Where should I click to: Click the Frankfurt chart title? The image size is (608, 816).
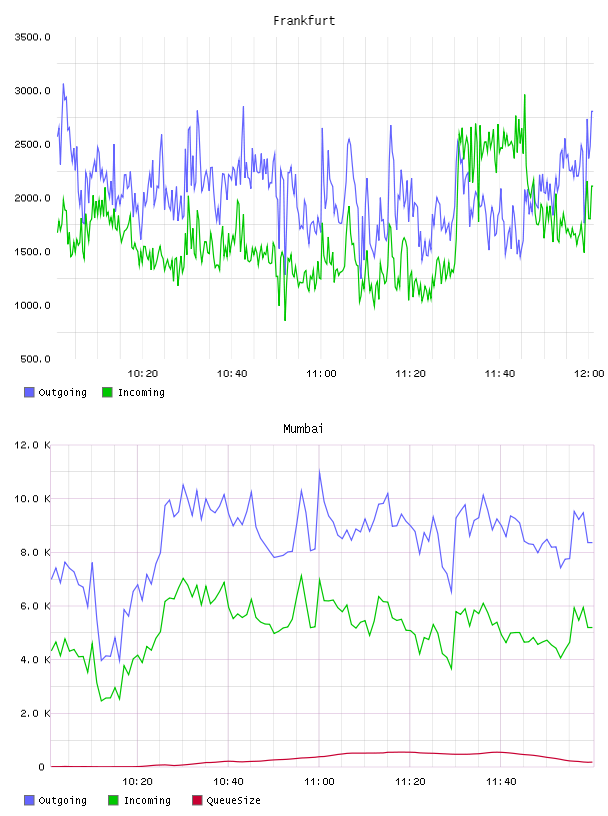[304, 21]
